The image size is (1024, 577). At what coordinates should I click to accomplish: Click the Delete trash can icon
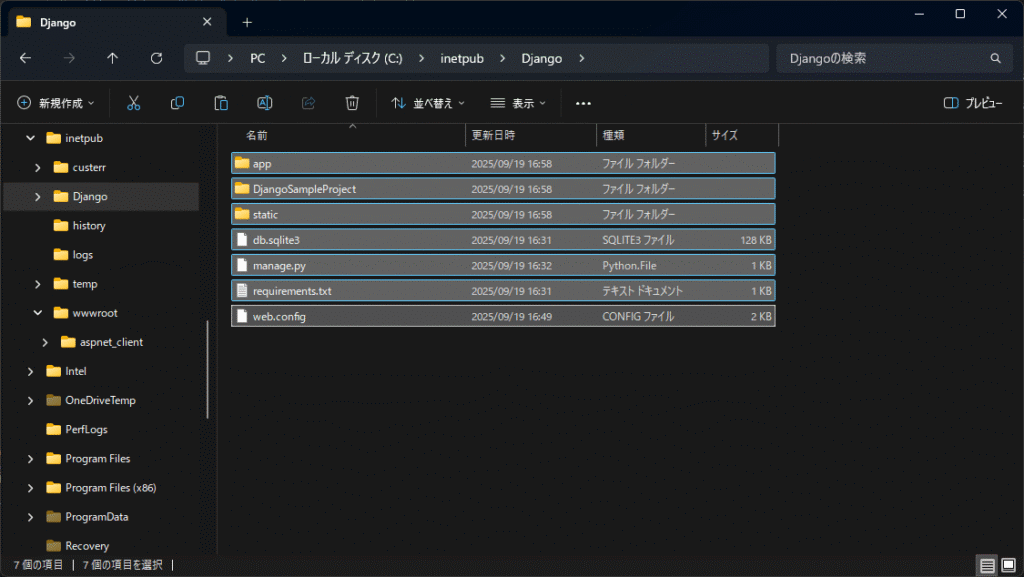coord(352,103)
